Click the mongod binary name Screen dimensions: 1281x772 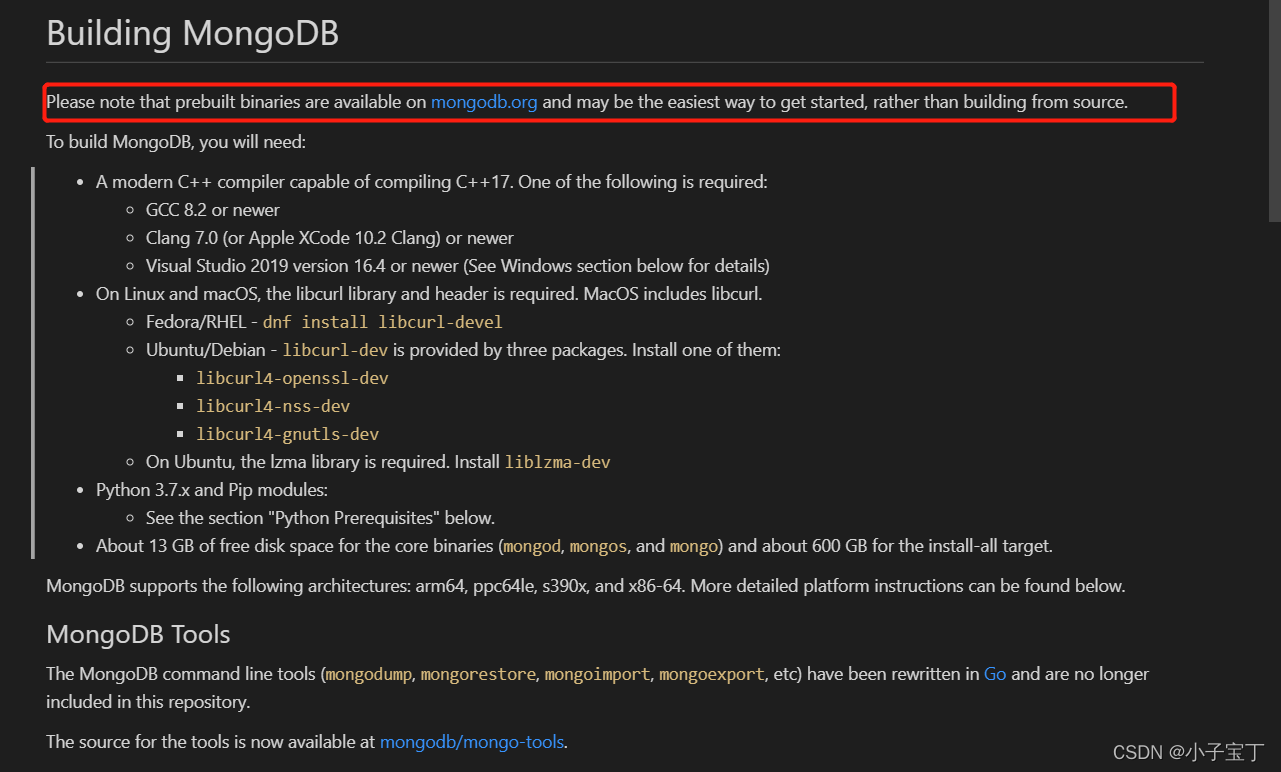pos(530,546)
